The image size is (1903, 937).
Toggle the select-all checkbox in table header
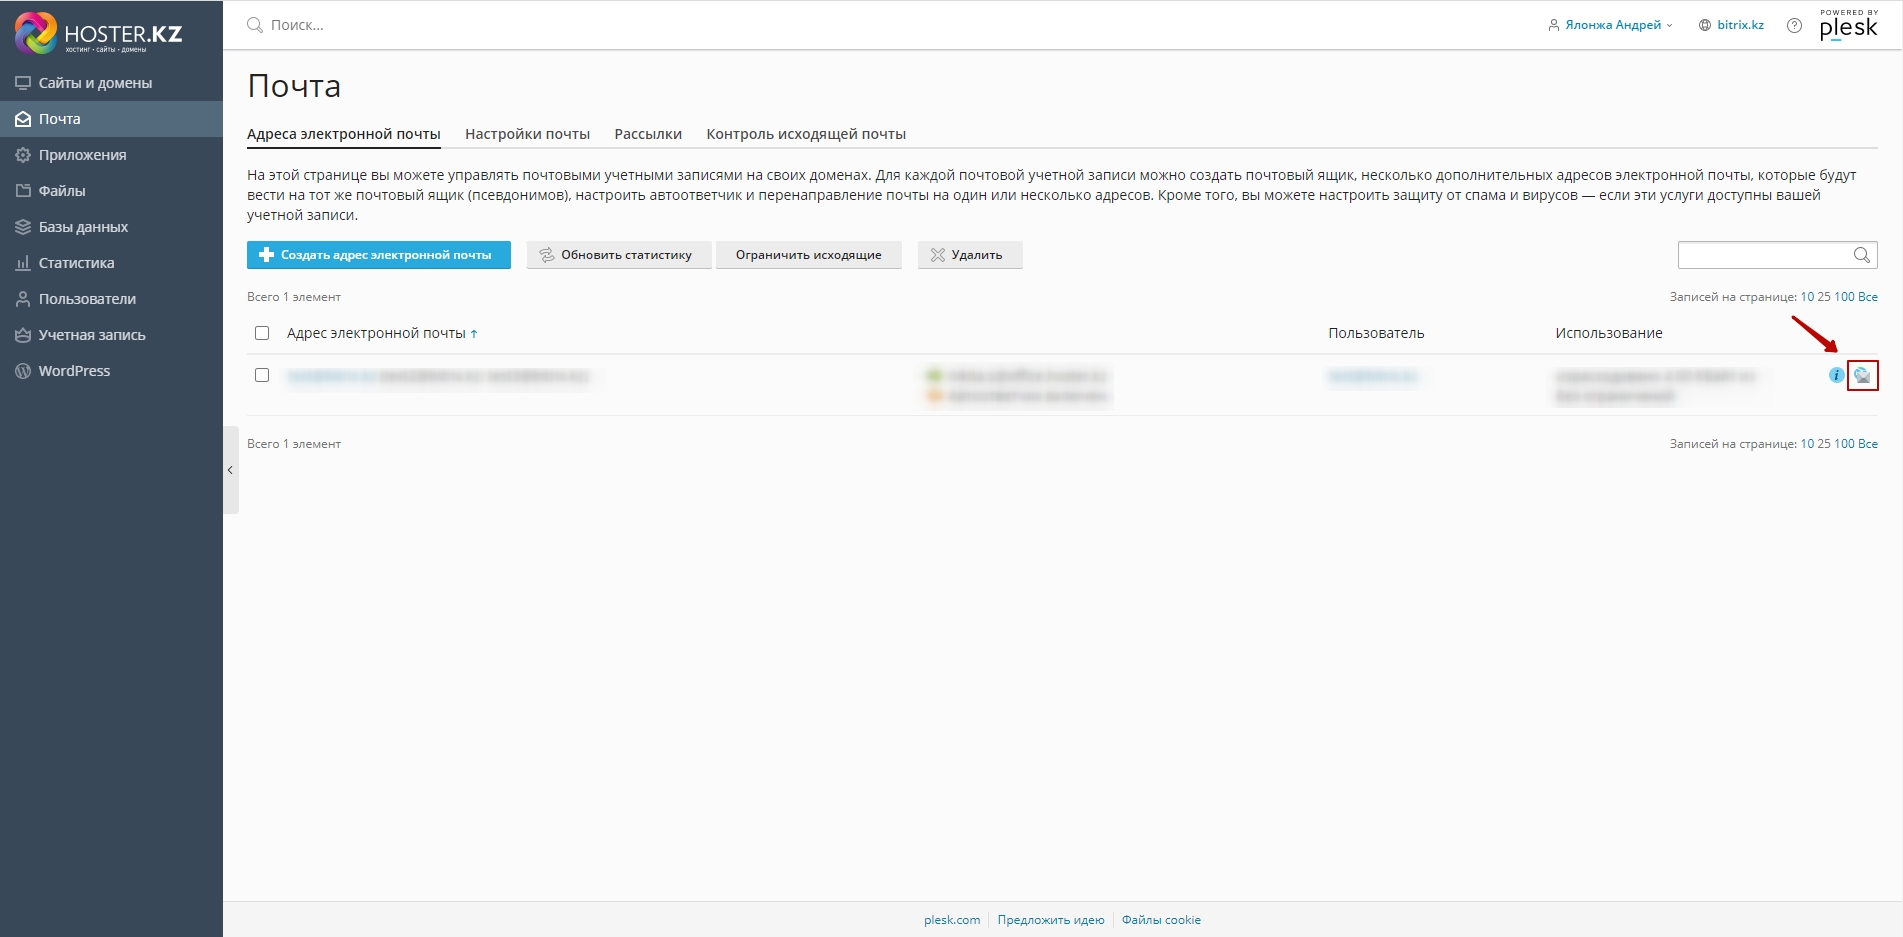(262, 333)
